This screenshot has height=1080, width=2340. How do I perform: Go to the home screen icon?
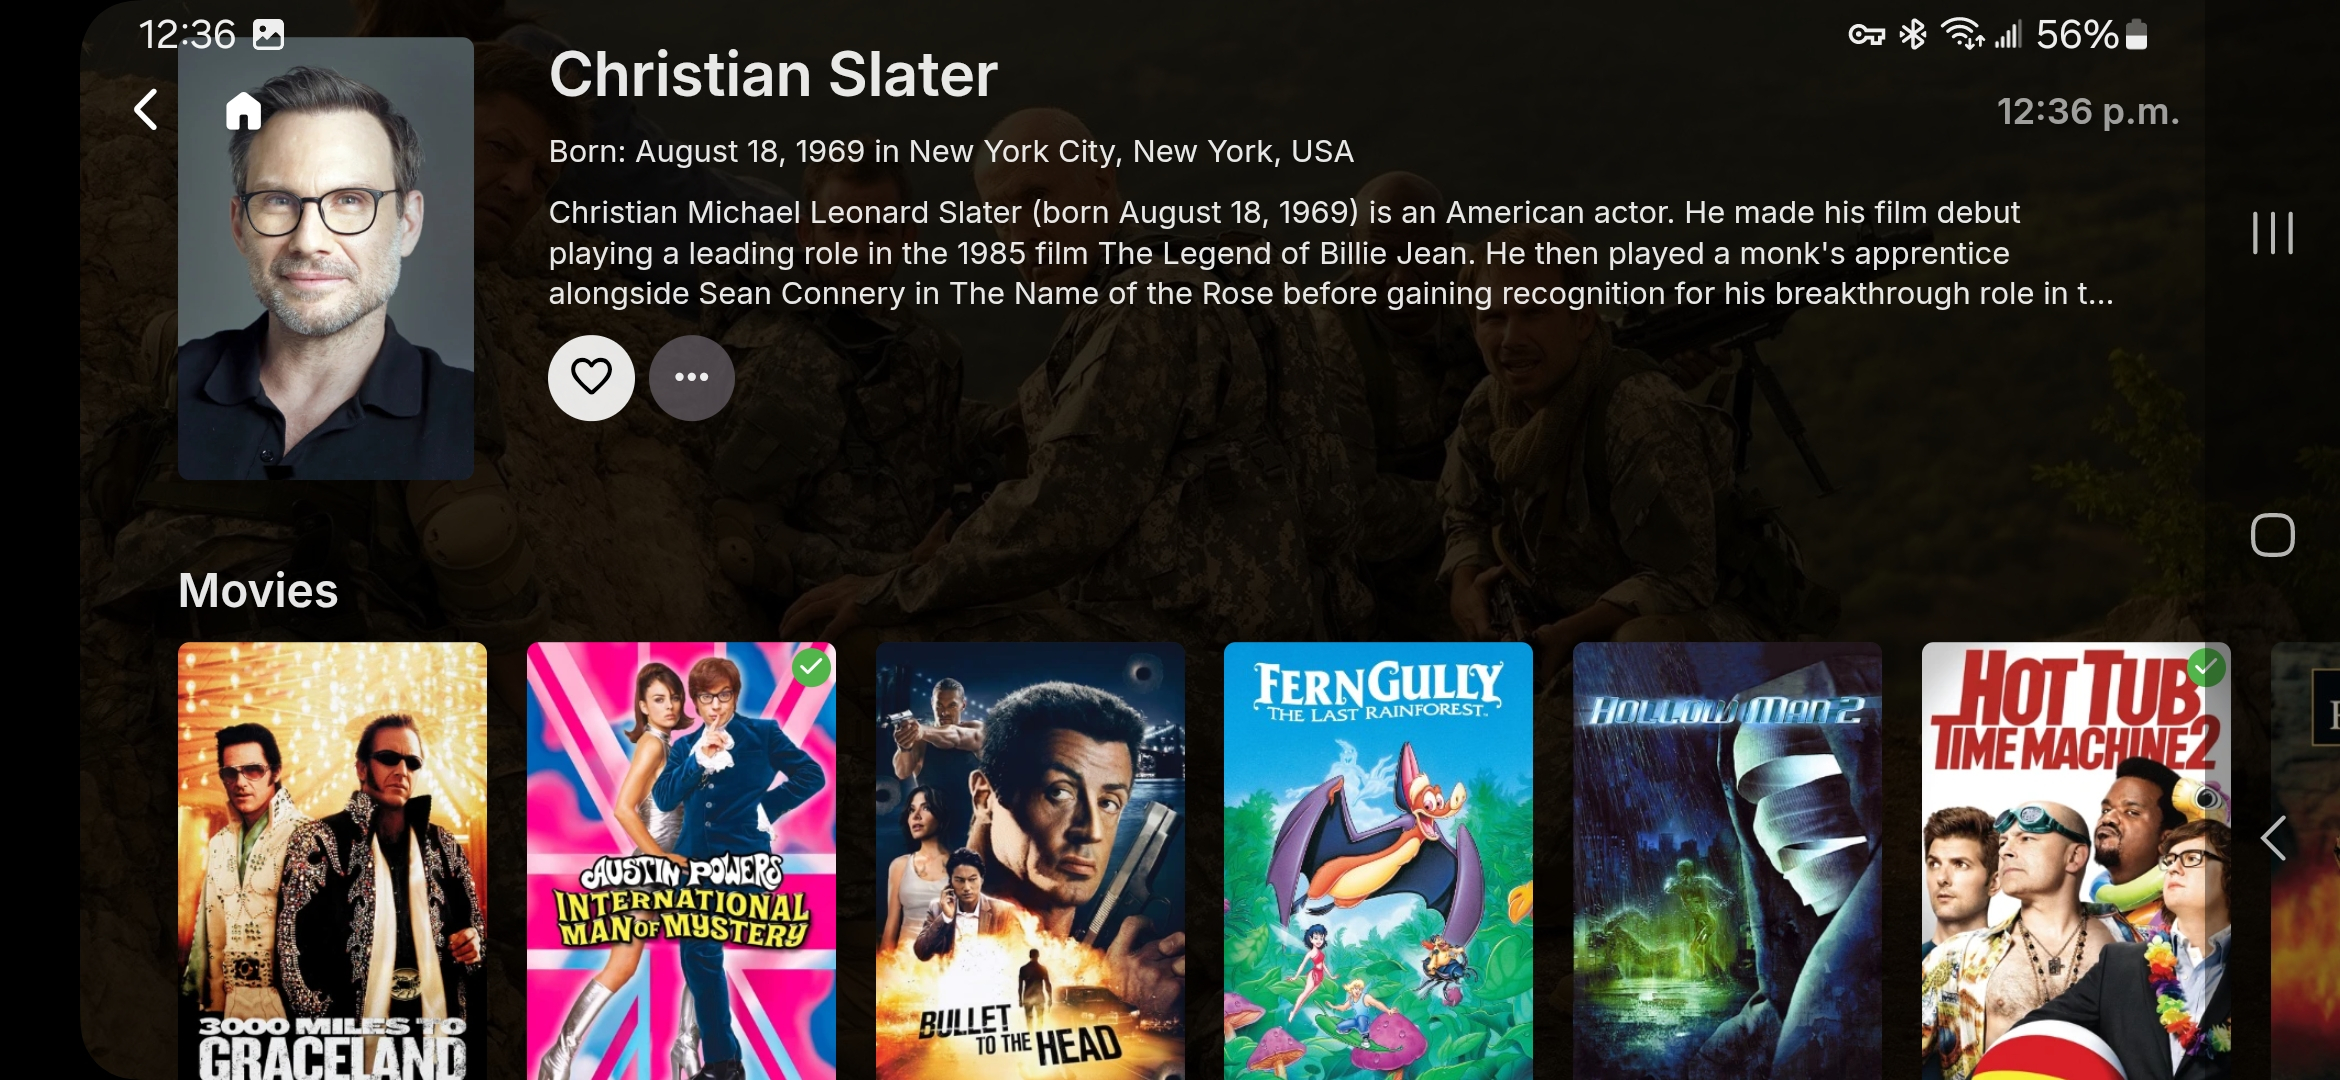(243, 110)
